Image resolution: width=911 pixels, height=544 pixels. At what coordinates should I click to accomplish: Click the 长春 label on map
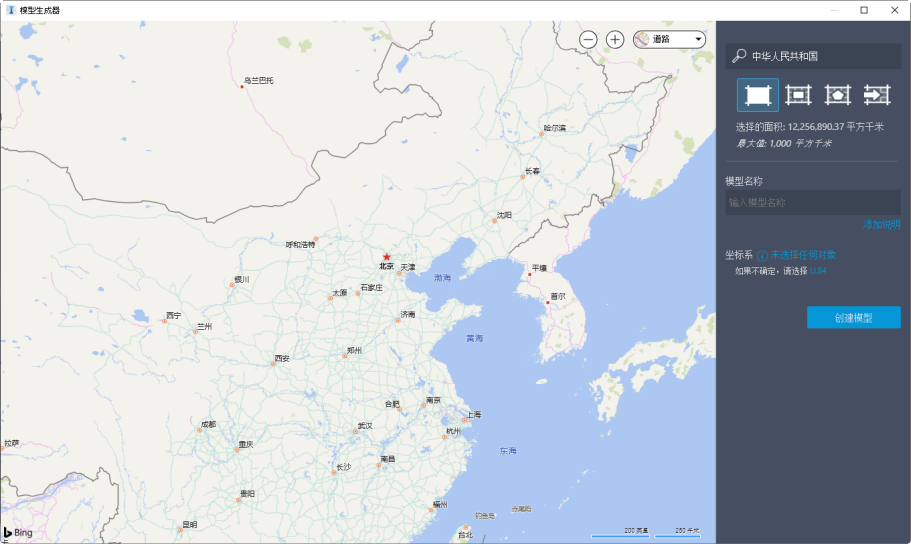(x=533, y=171)
